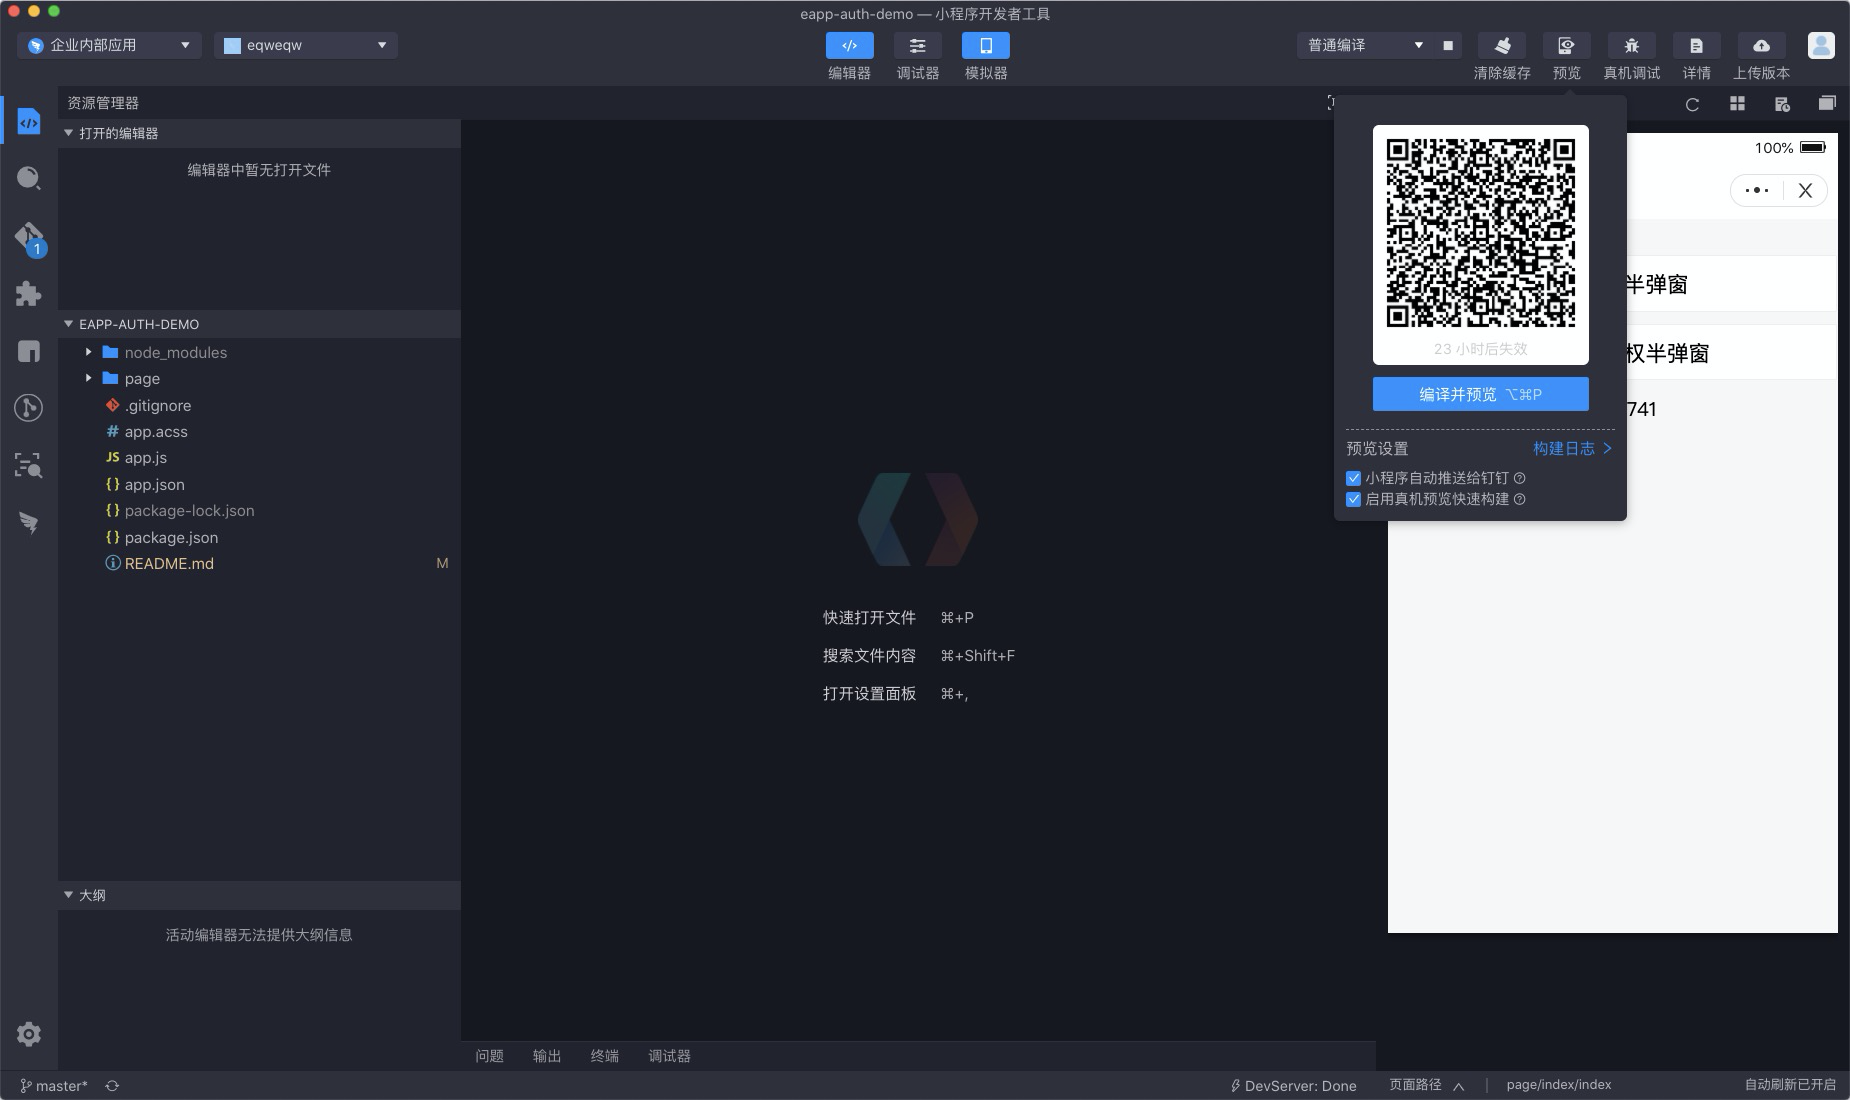Open 真机调试 real device debugging

point(1631,45)
